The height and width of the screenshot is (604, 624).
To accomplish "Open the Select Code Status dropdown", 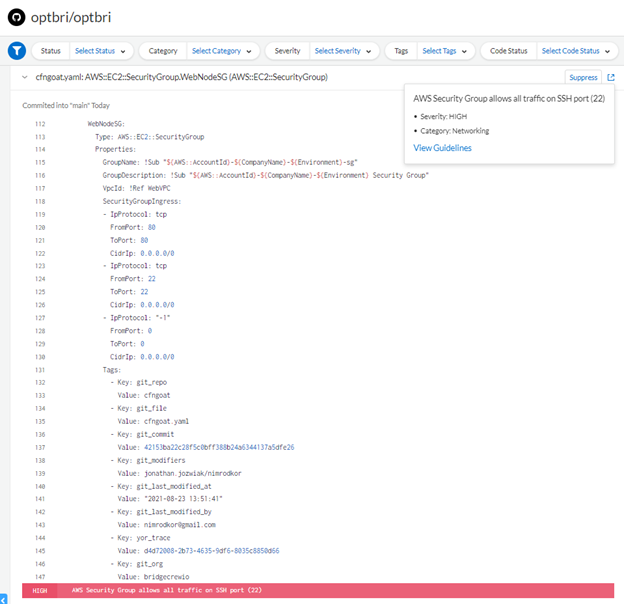I will tap(574, 51).
